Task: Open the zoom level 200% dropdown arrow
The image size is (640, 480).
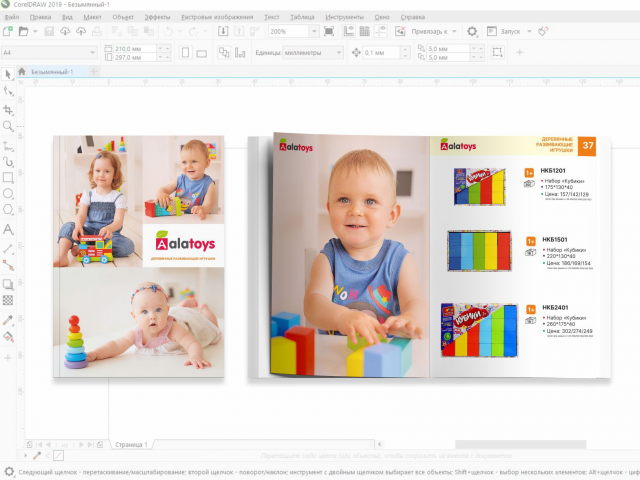Action: point(314,31)
